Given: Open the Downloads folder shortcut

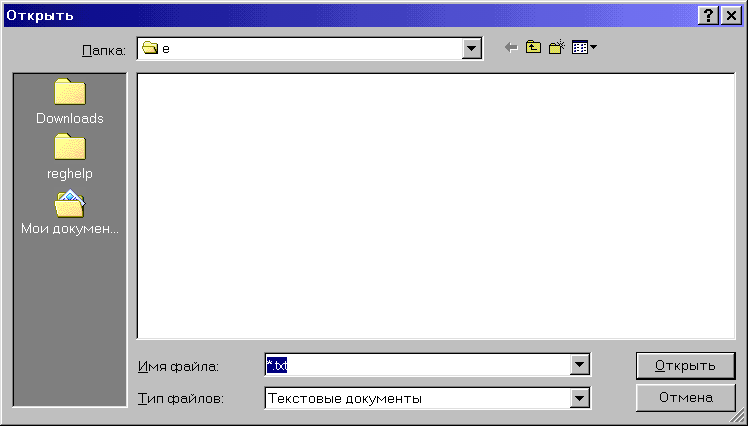Looking at the screenshot, I should [x=70, y=102].
